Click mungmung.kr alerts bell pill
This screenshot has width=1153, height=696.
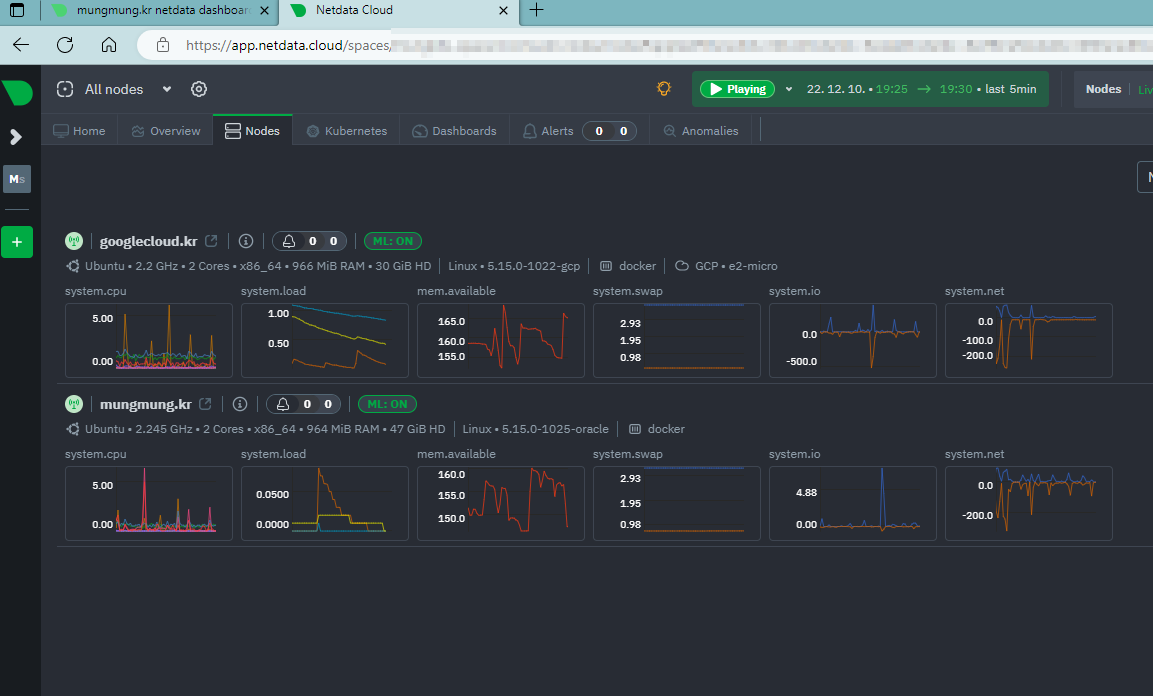[304, 404]
